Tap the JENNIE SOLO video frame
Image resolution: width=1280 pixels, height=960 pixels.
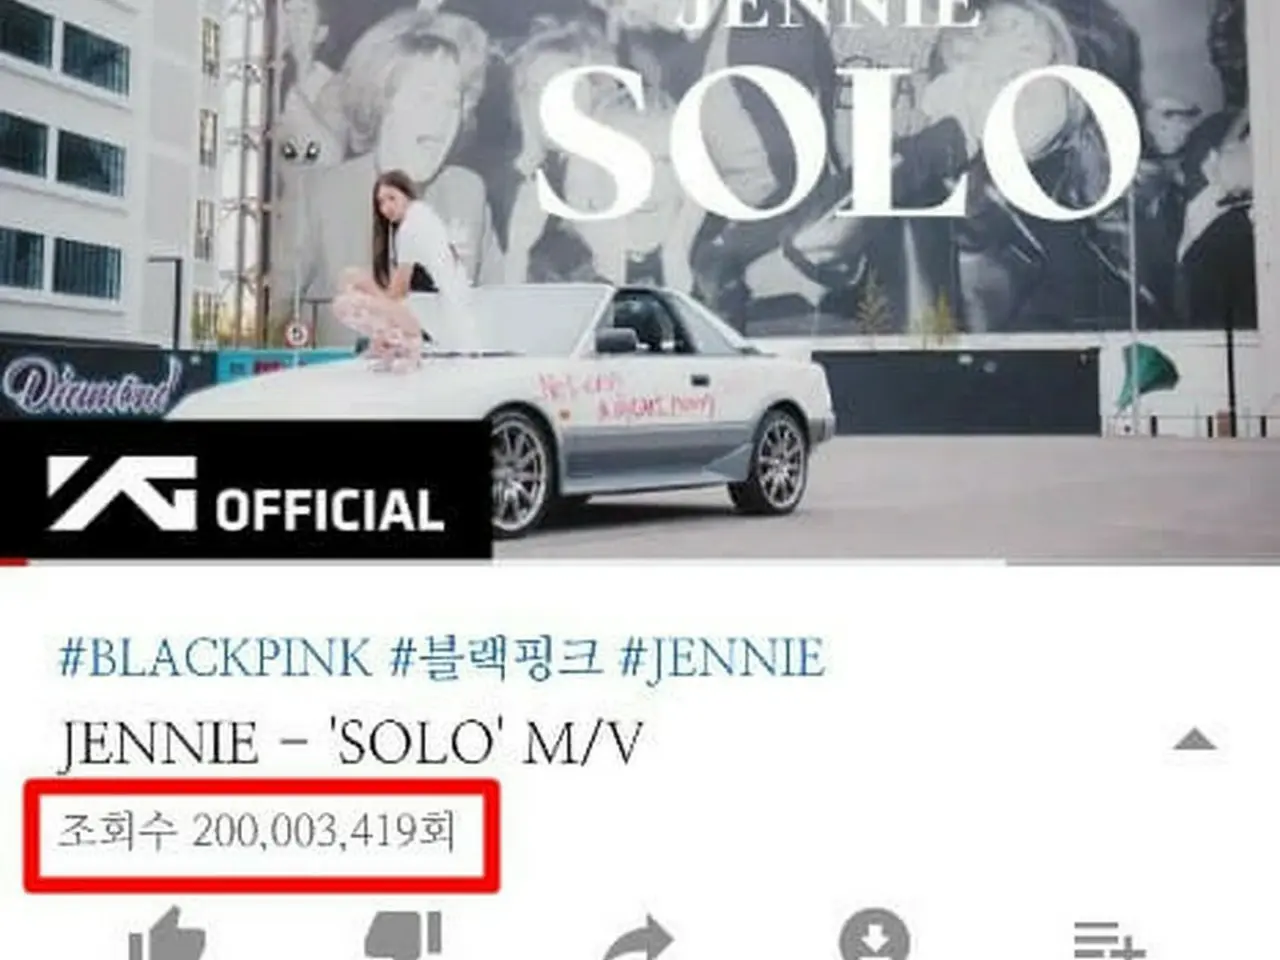point(640,280)
